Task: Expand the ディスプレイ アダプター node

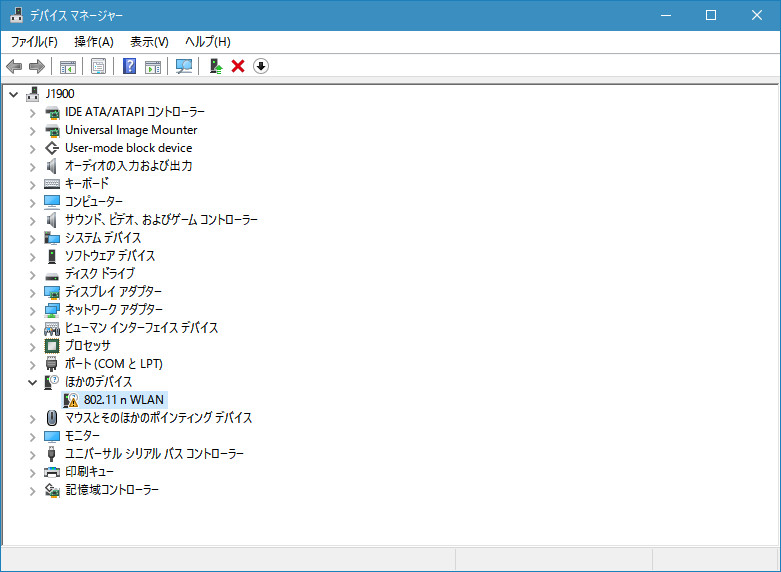Action: click(x=32, y=292)
